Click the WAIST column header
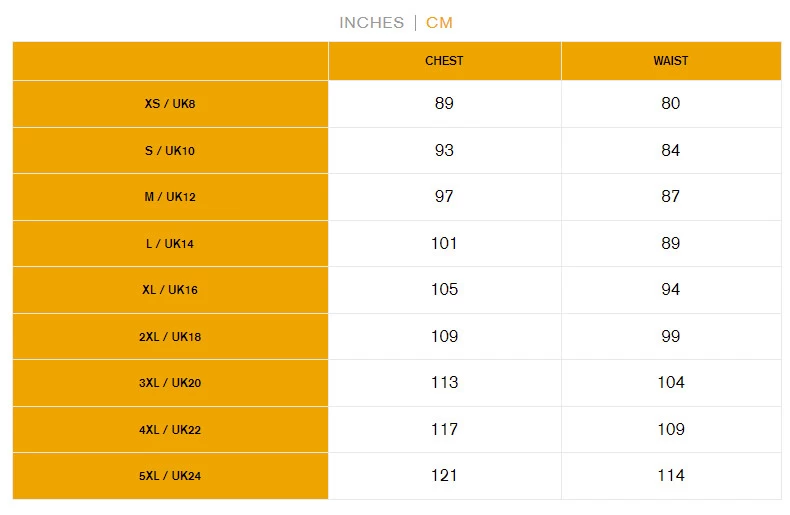This screenshot has height=515, width=790. click(x=670, y=61)
